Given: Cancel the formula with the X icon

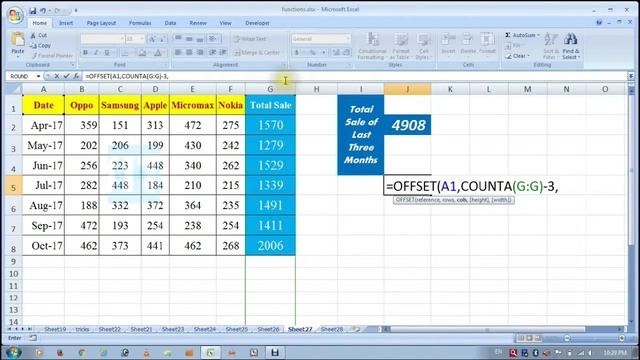Looking at the screenshot, I should click(57, 76).
